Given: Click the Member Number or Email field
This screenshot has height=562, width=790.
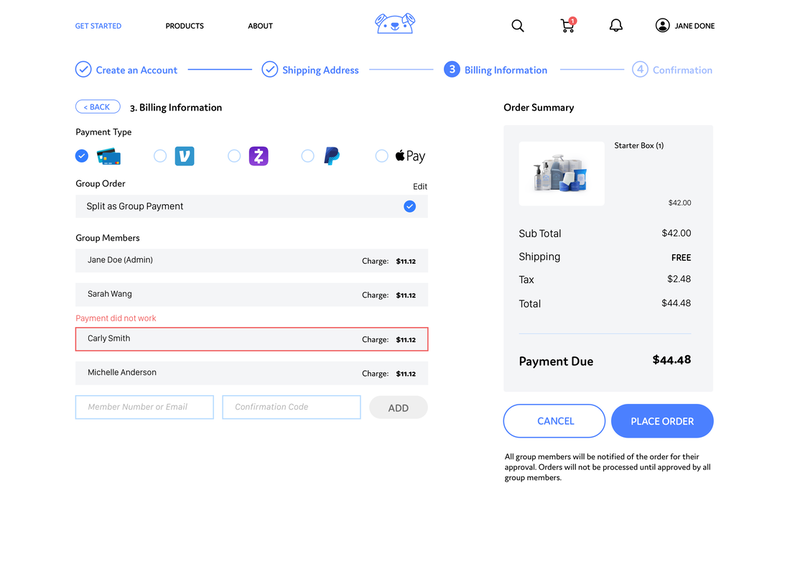Looking at the screenshot, I should [x=144, y=407].
